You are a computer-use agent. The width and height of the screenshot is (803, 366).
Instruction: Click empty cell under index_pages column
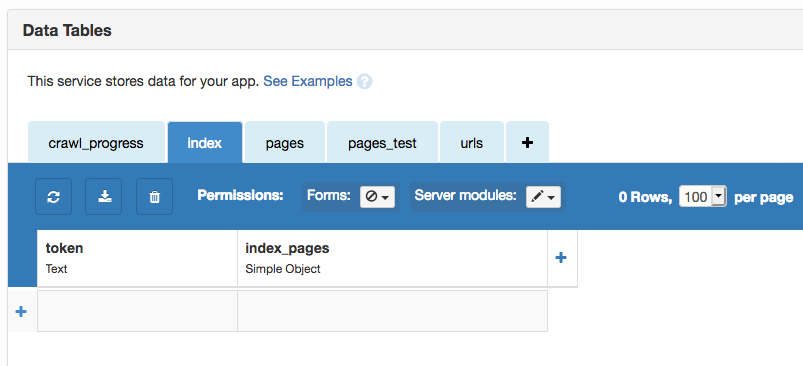click(x=392, y=311)
